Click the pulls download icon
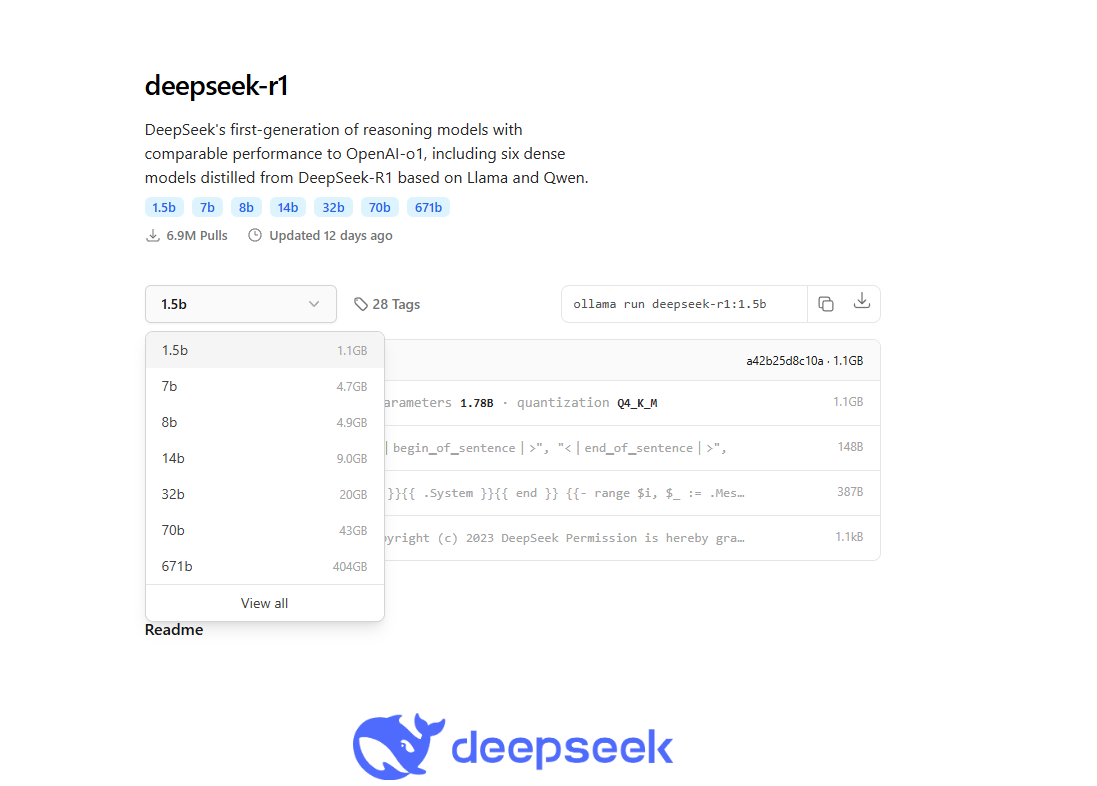 [153, 235]
